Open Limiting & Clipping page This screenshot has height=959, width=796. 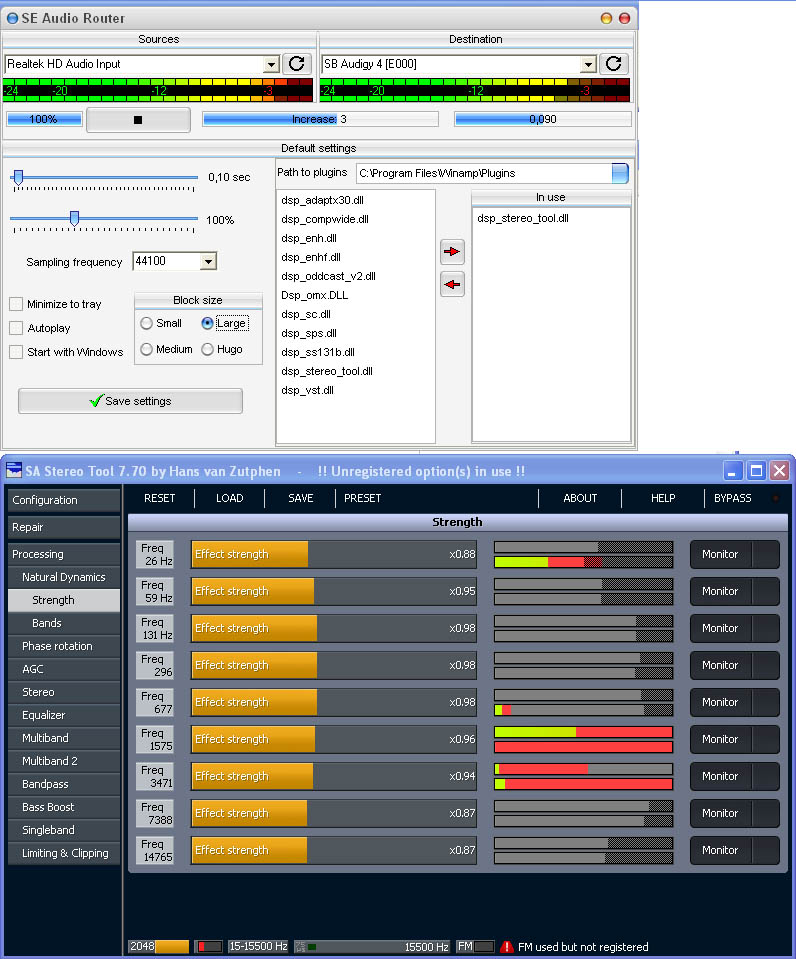[64, 853]
